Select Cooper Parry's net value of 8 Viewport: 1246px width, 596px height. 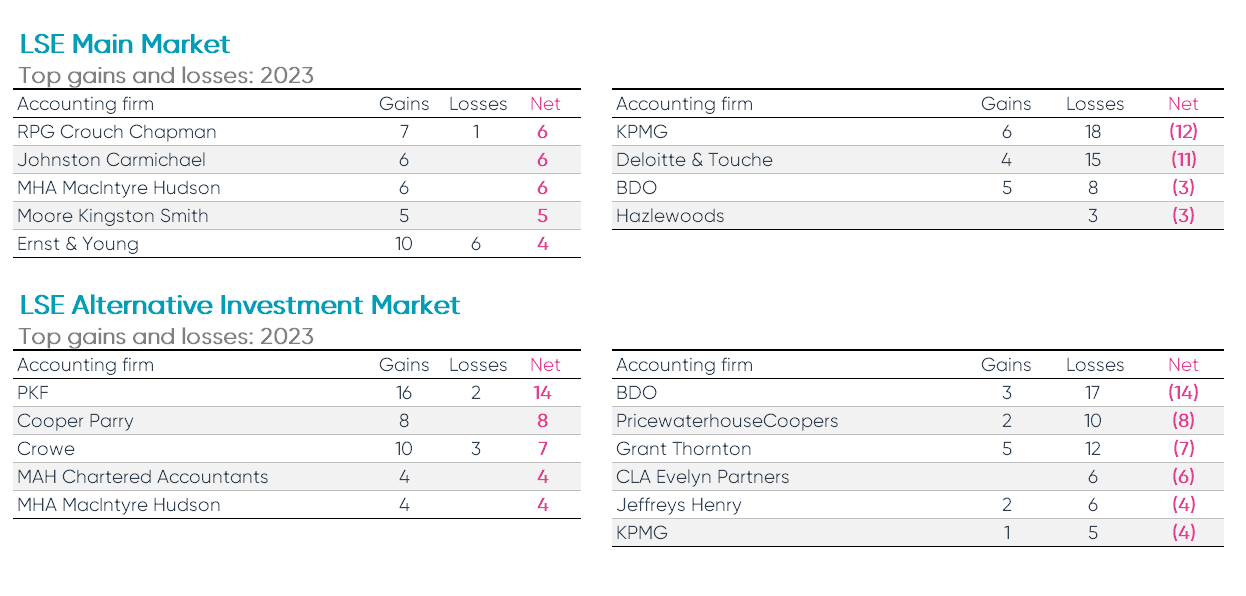pyautogui.click(x=543, y=421)
